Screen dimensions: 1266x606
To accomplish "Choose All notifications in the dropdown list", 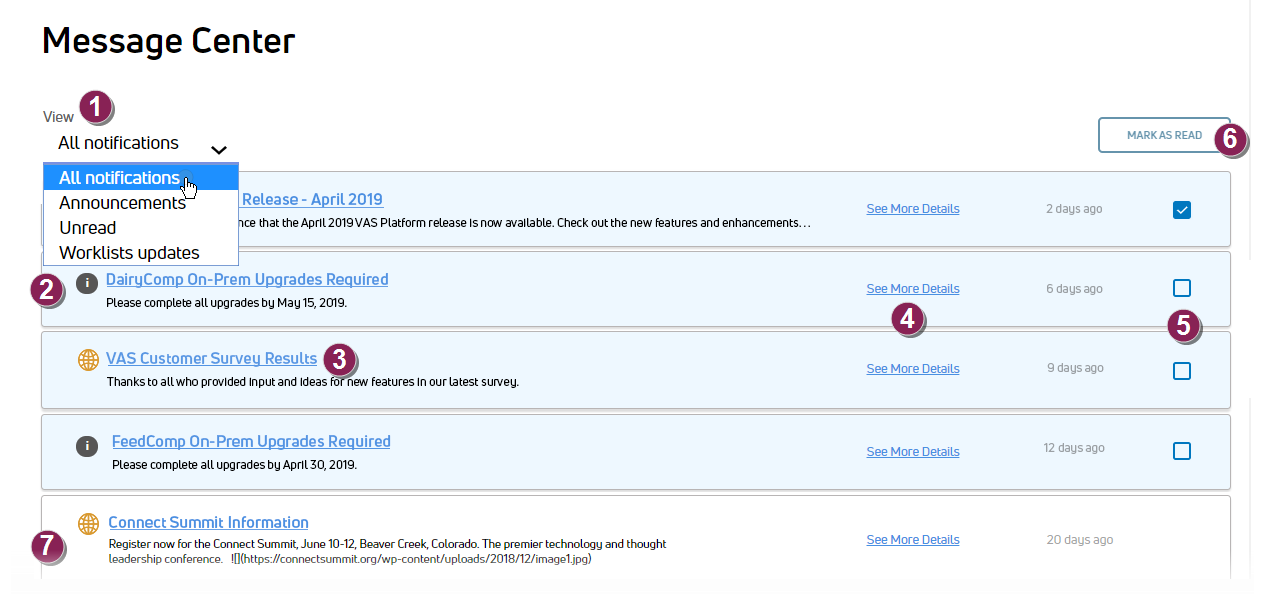I will click(120, 178).
